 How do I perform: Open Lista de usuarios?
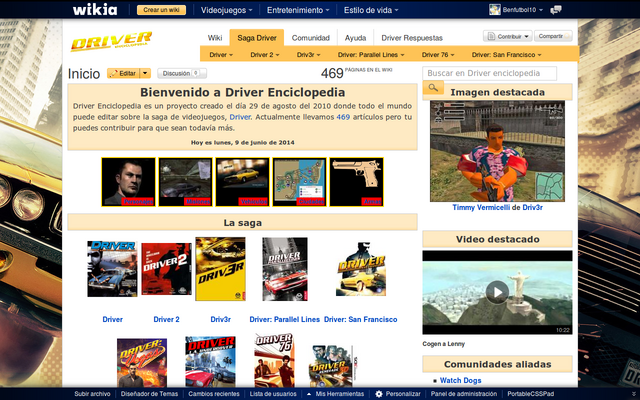(273, 394)
